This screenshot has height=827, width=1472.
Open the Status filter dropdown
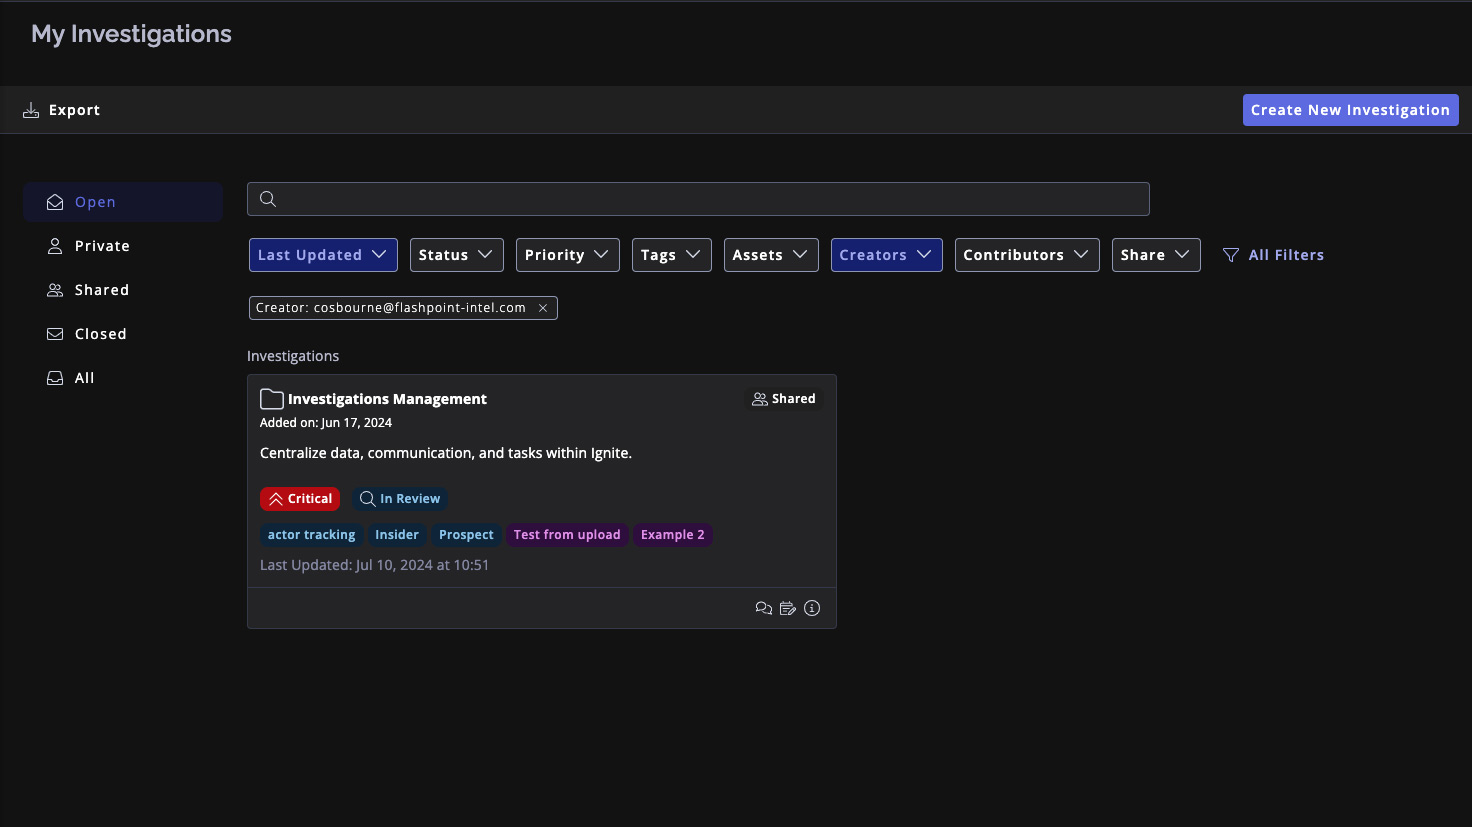pyautogui.click(x=457, y=255)
